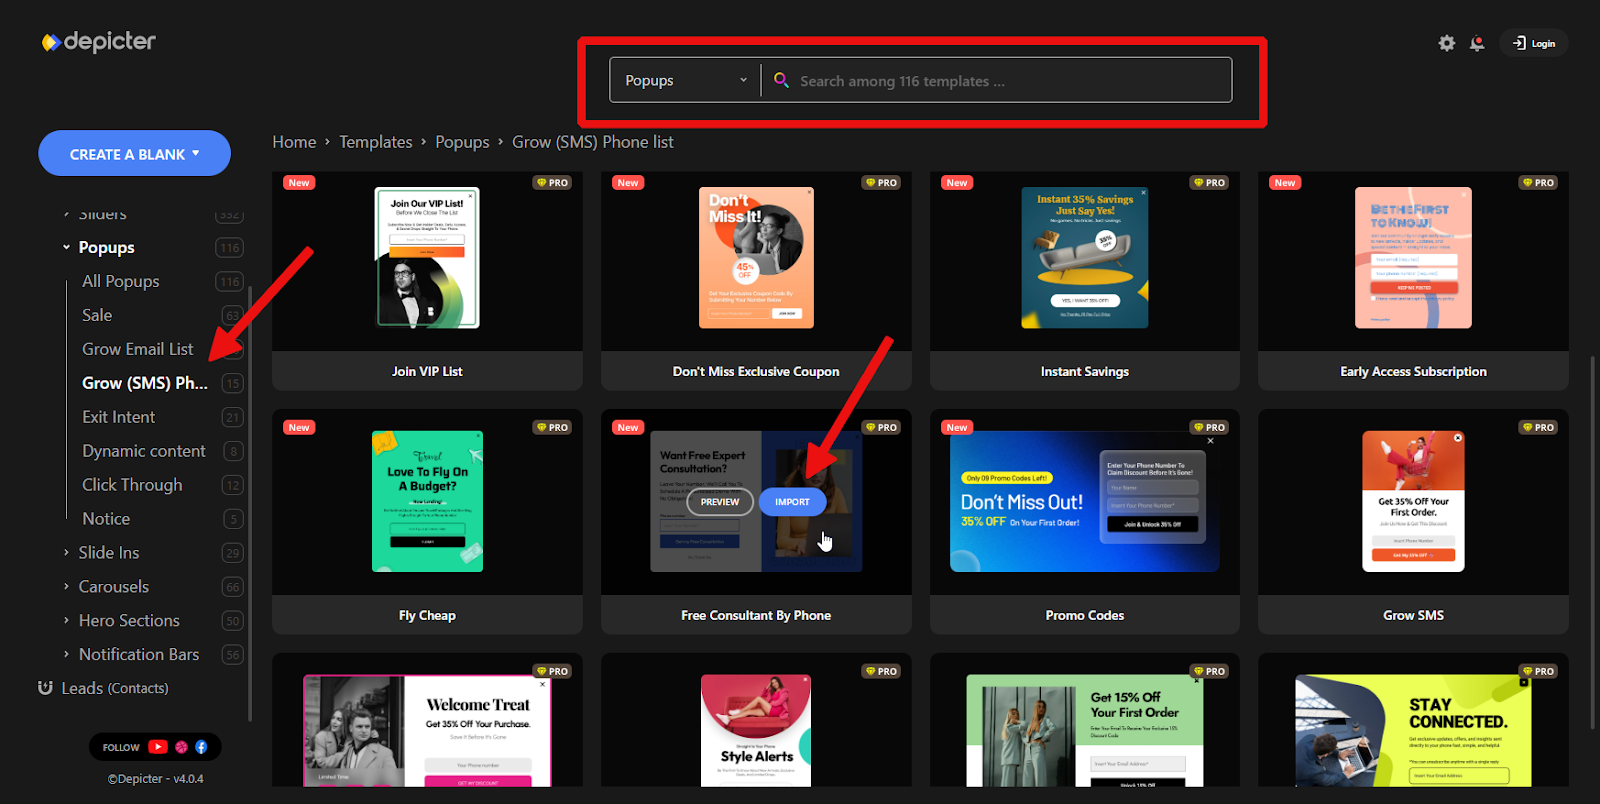Click the Leads contacts magnet icon
The height and width of the screenshot is (804, 1600).
[x=45, y=688]
